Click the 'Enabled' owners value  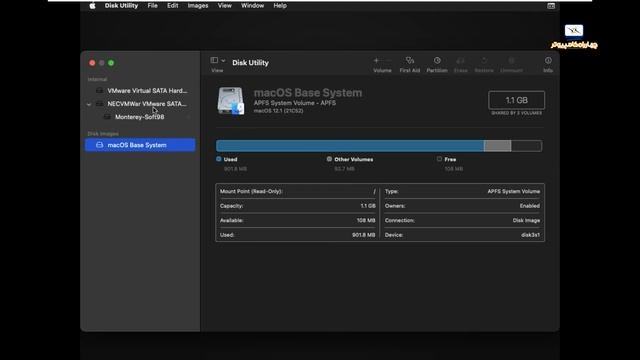(529, 206)
